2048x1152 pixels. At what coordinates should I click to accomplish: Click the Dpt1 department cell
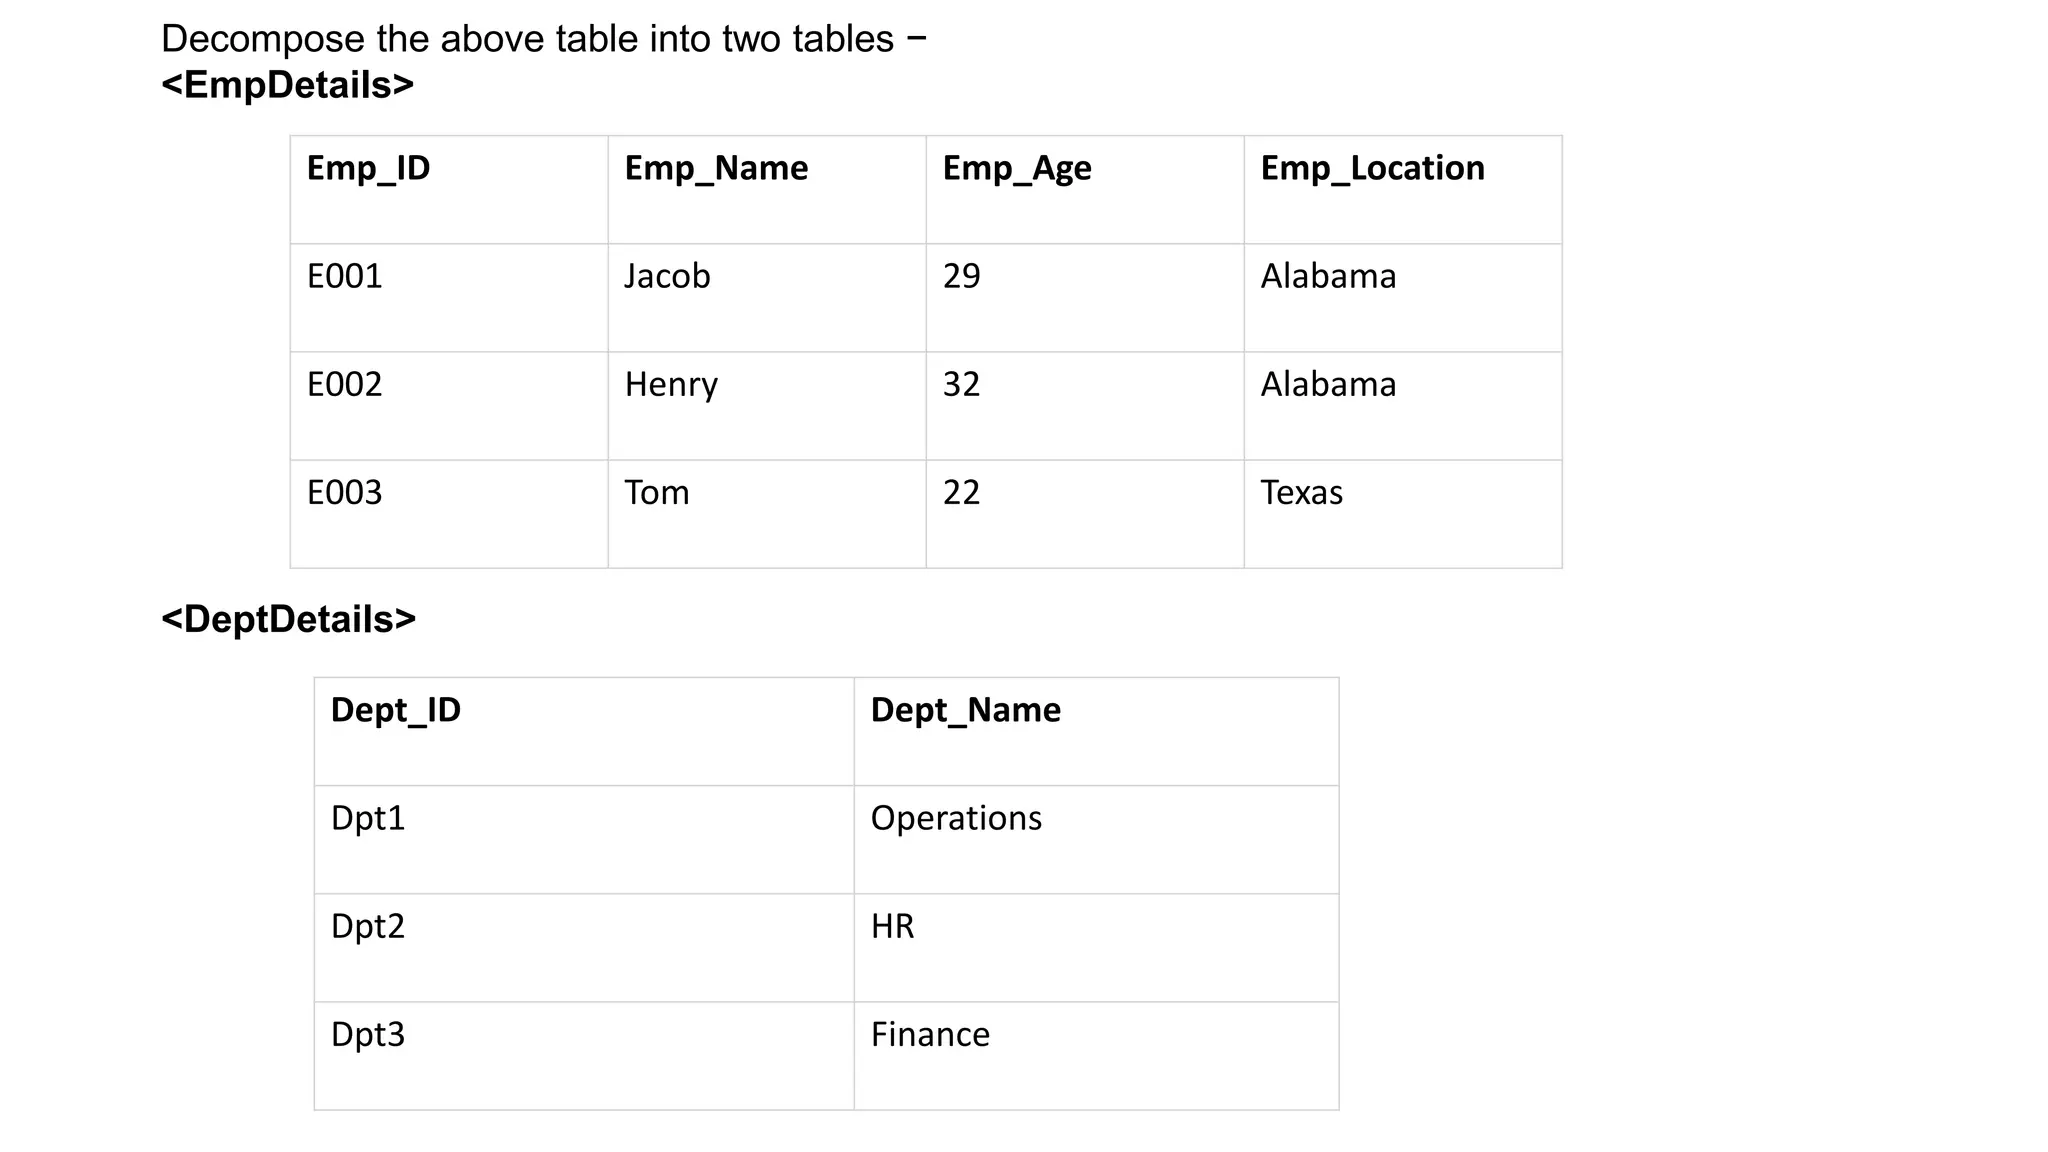pos(368,818)
